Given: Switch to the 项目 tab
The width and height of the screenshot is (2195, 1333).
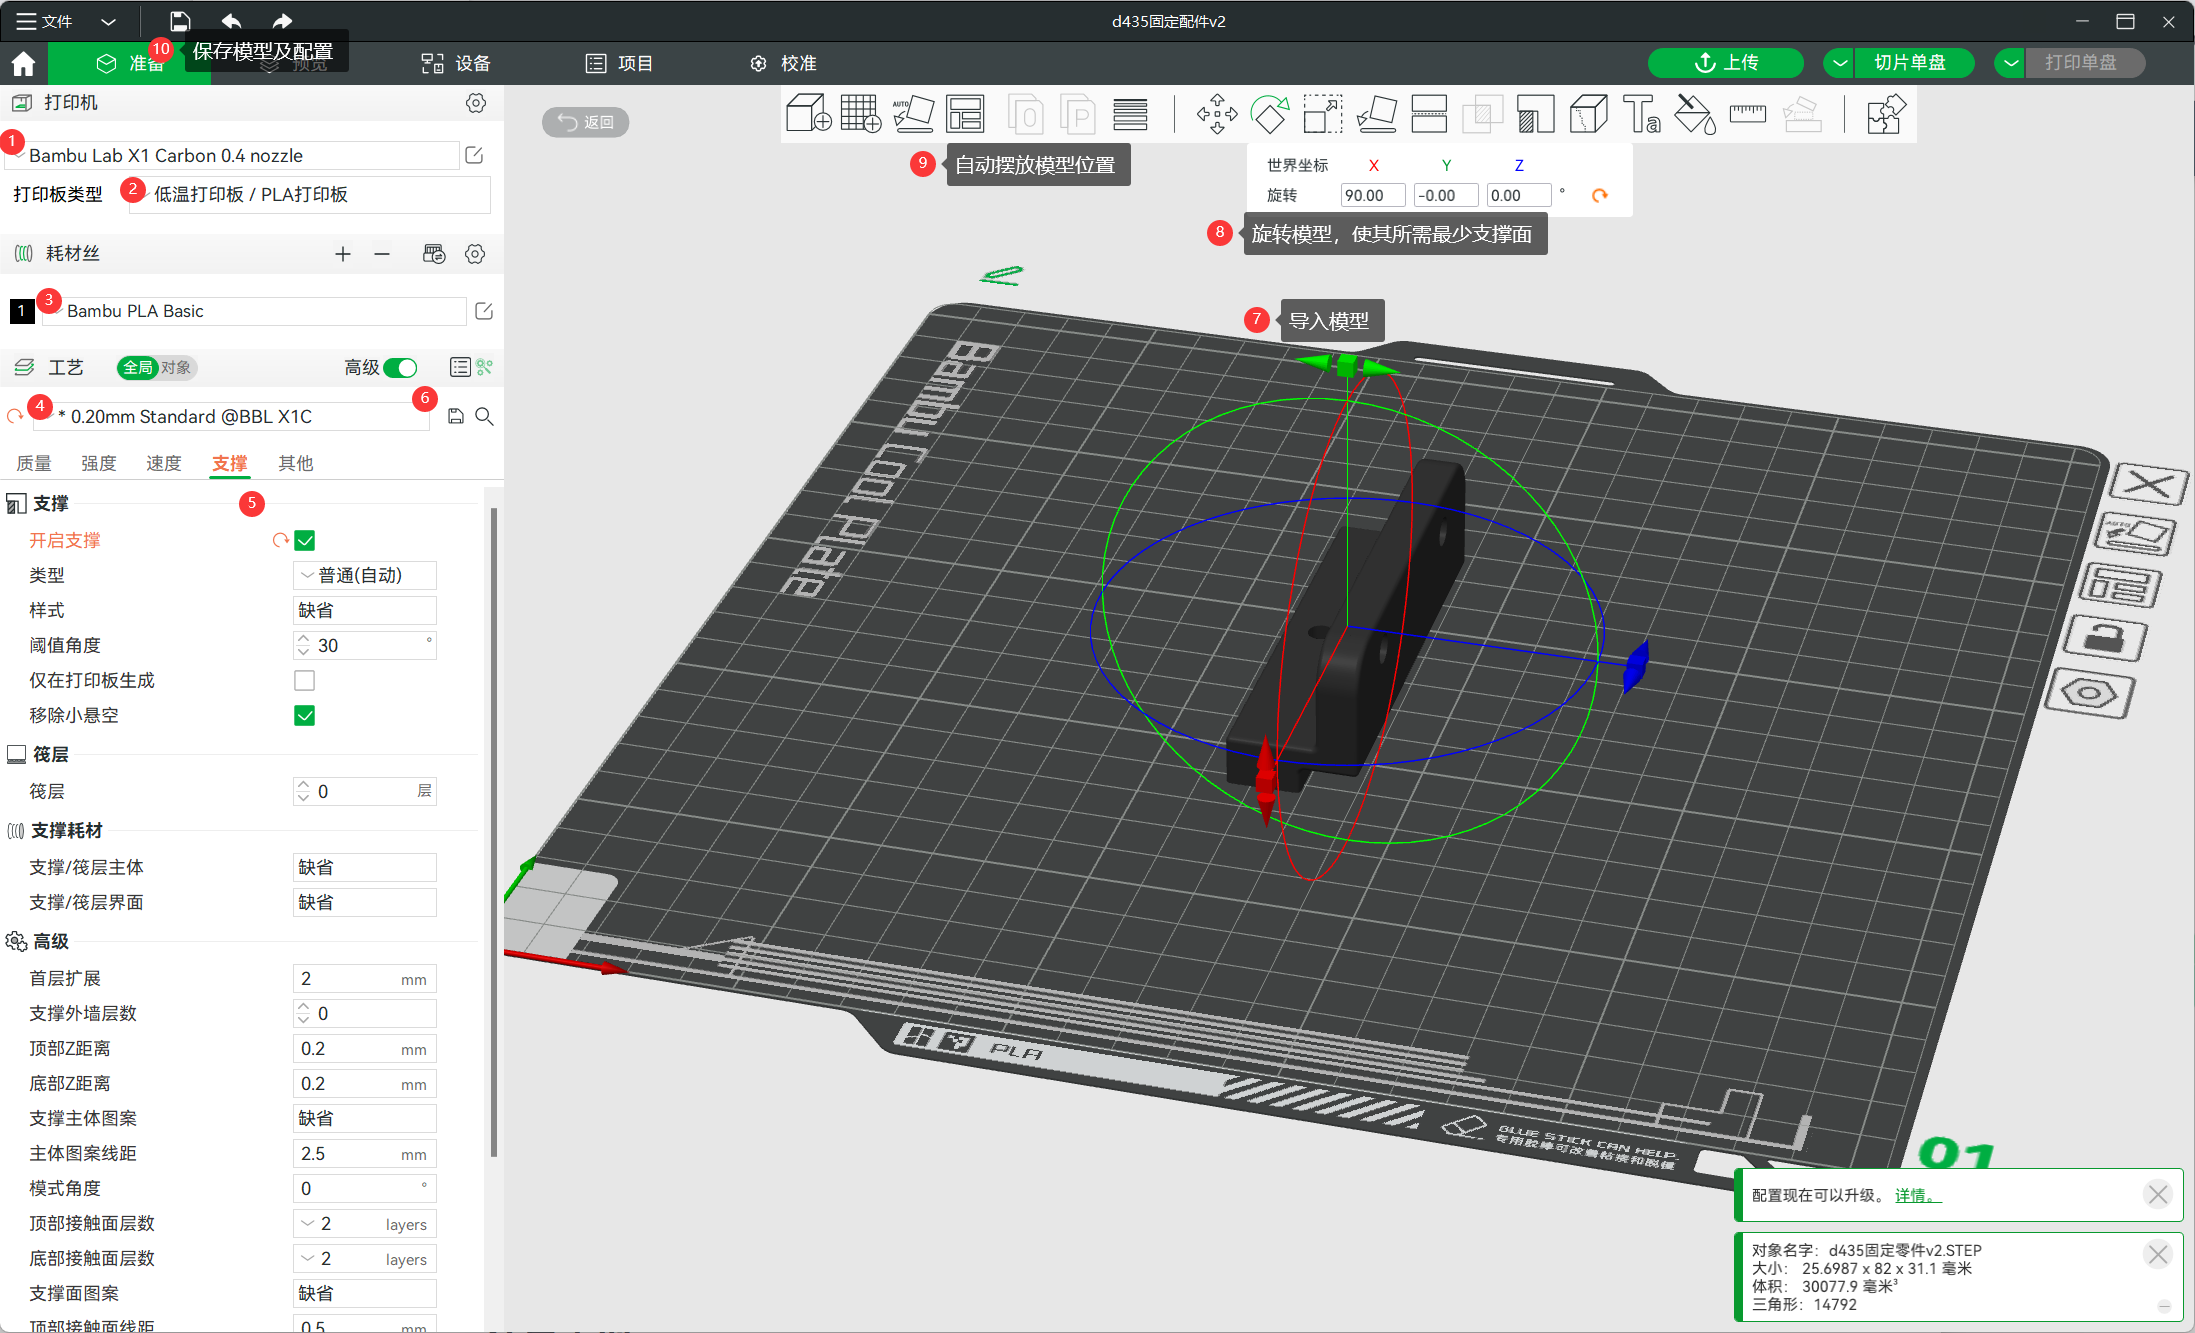Looking at the screenshot, I should [x=620, y=64].
